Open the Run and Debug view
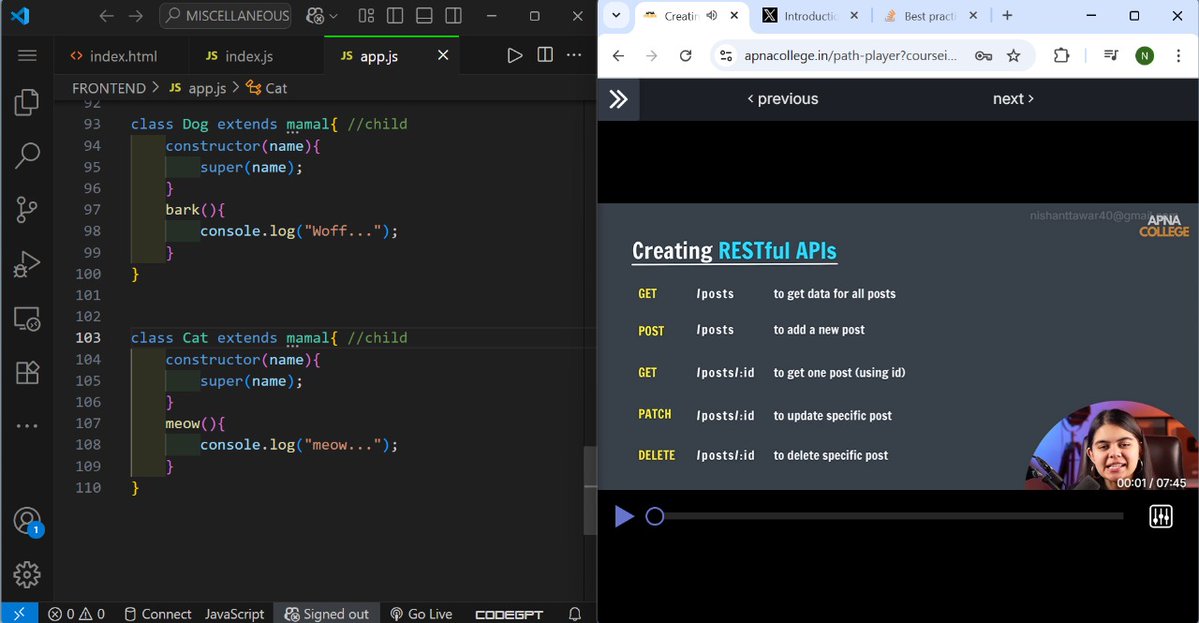The width and height of the screenshot is (1199, 623). click(x=27, y=264)
